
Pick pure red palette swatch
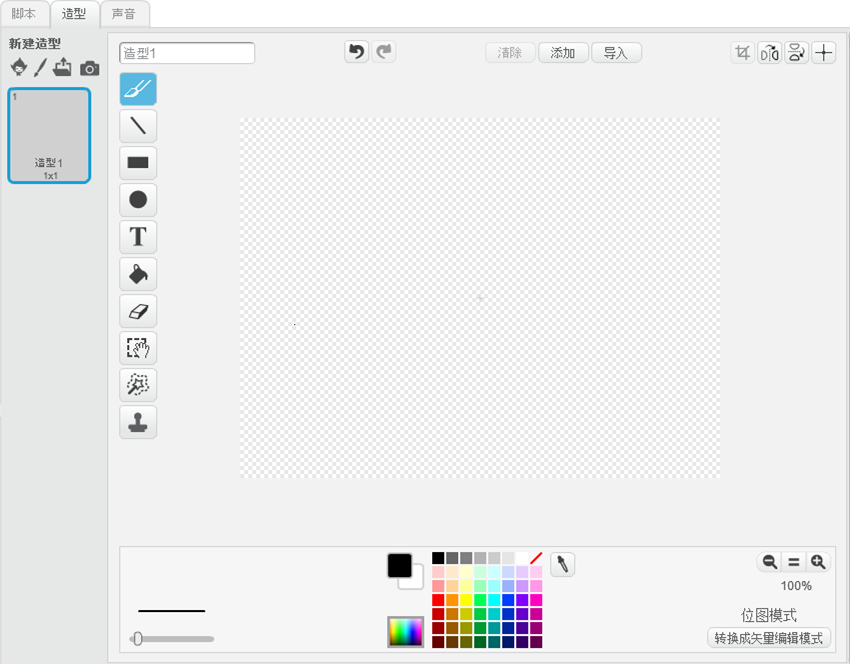(438, 600)
